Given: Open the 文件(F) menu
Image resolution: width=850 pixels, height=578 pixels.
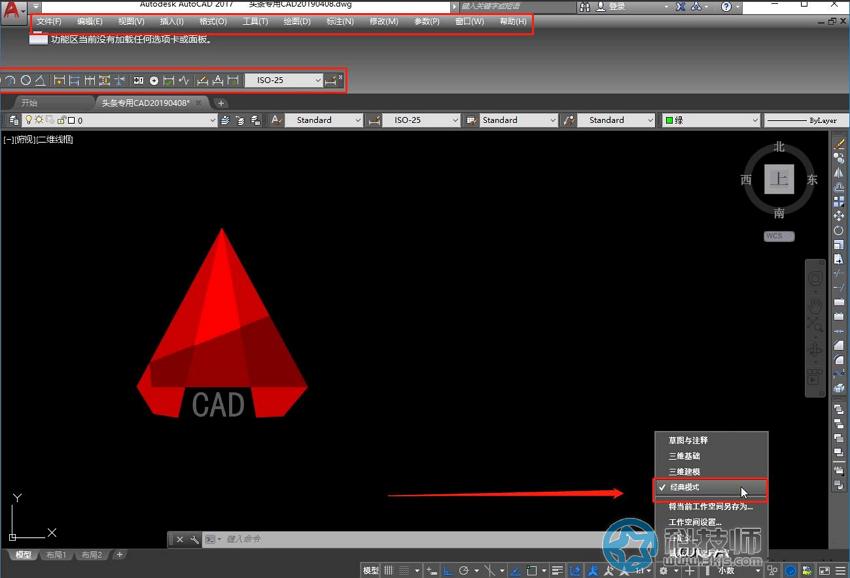Looking at the screenshot, I should (49, 22).
